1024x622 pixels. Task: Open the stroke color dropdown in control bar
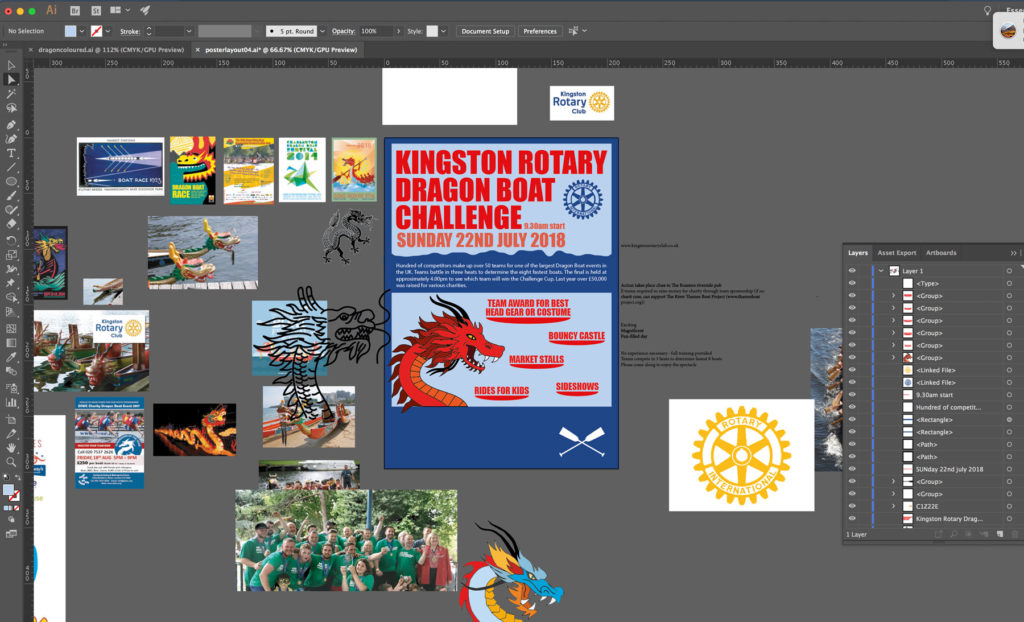[x=107, y=31]
